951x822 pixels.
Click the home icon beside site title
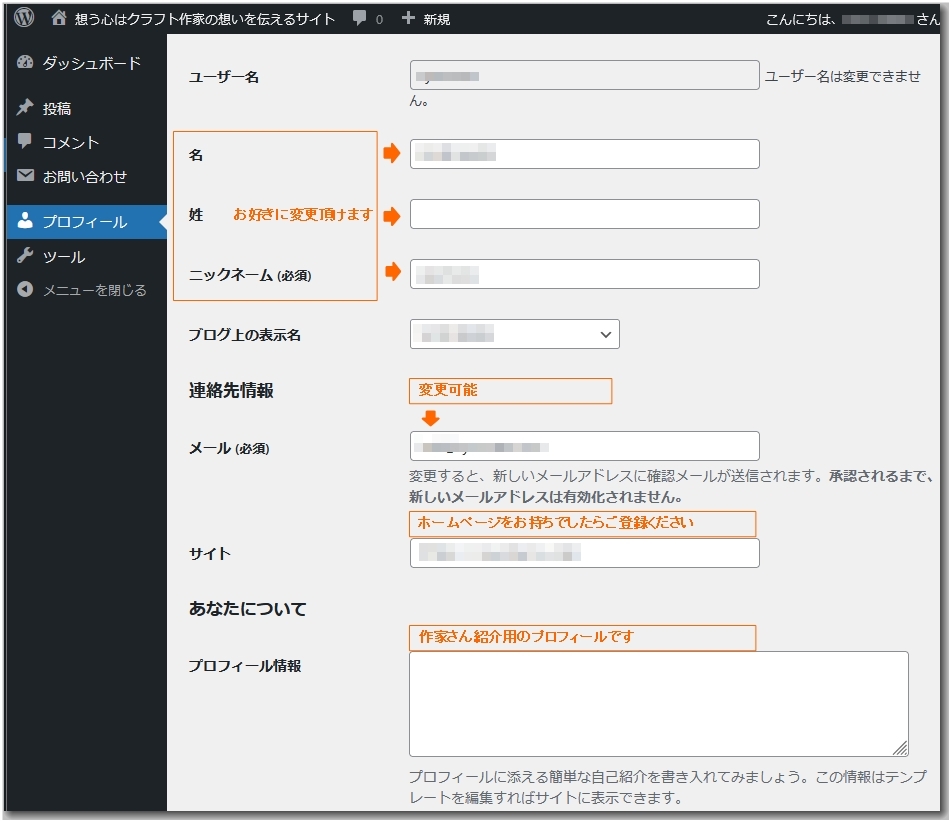click(60, 18)
